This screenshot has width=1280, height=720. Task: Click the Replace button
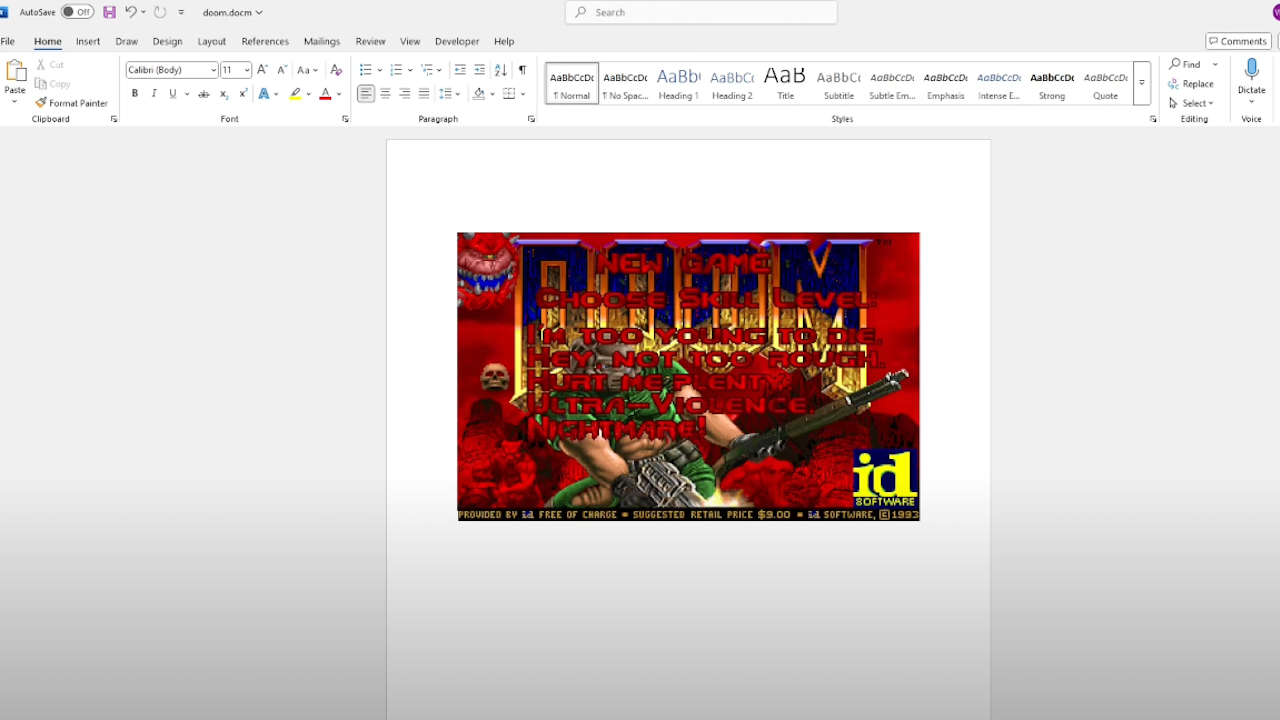coord(1191,84)
